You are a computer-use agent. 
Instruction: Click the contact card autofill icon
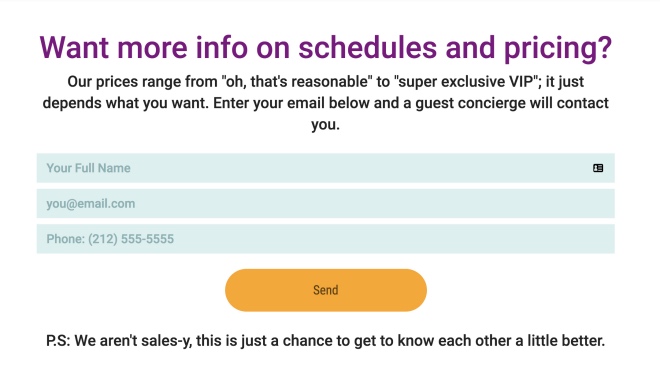coord(598,168)
